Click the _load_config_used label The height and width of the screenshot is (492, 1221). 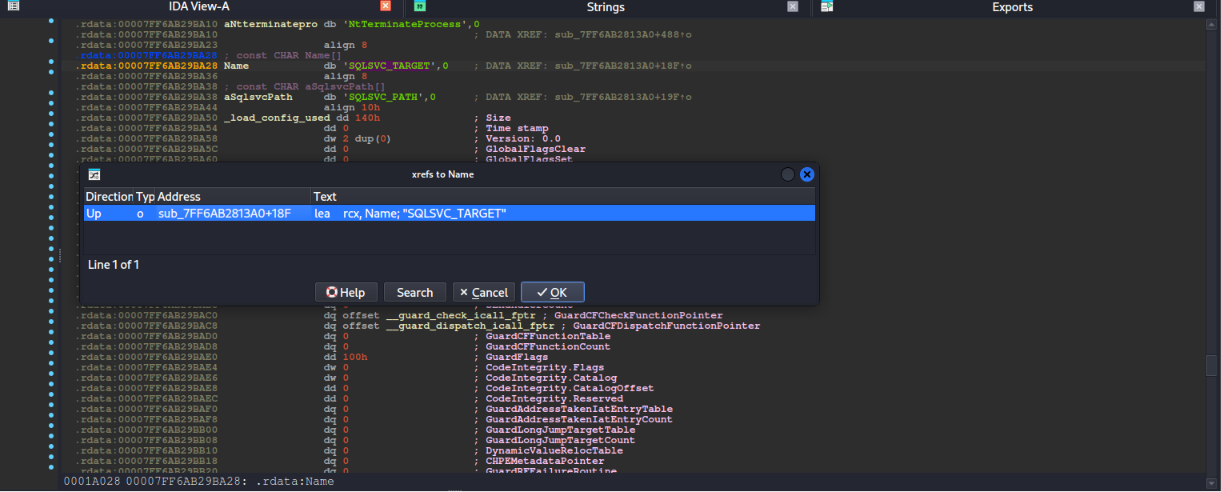coord(277,117)
